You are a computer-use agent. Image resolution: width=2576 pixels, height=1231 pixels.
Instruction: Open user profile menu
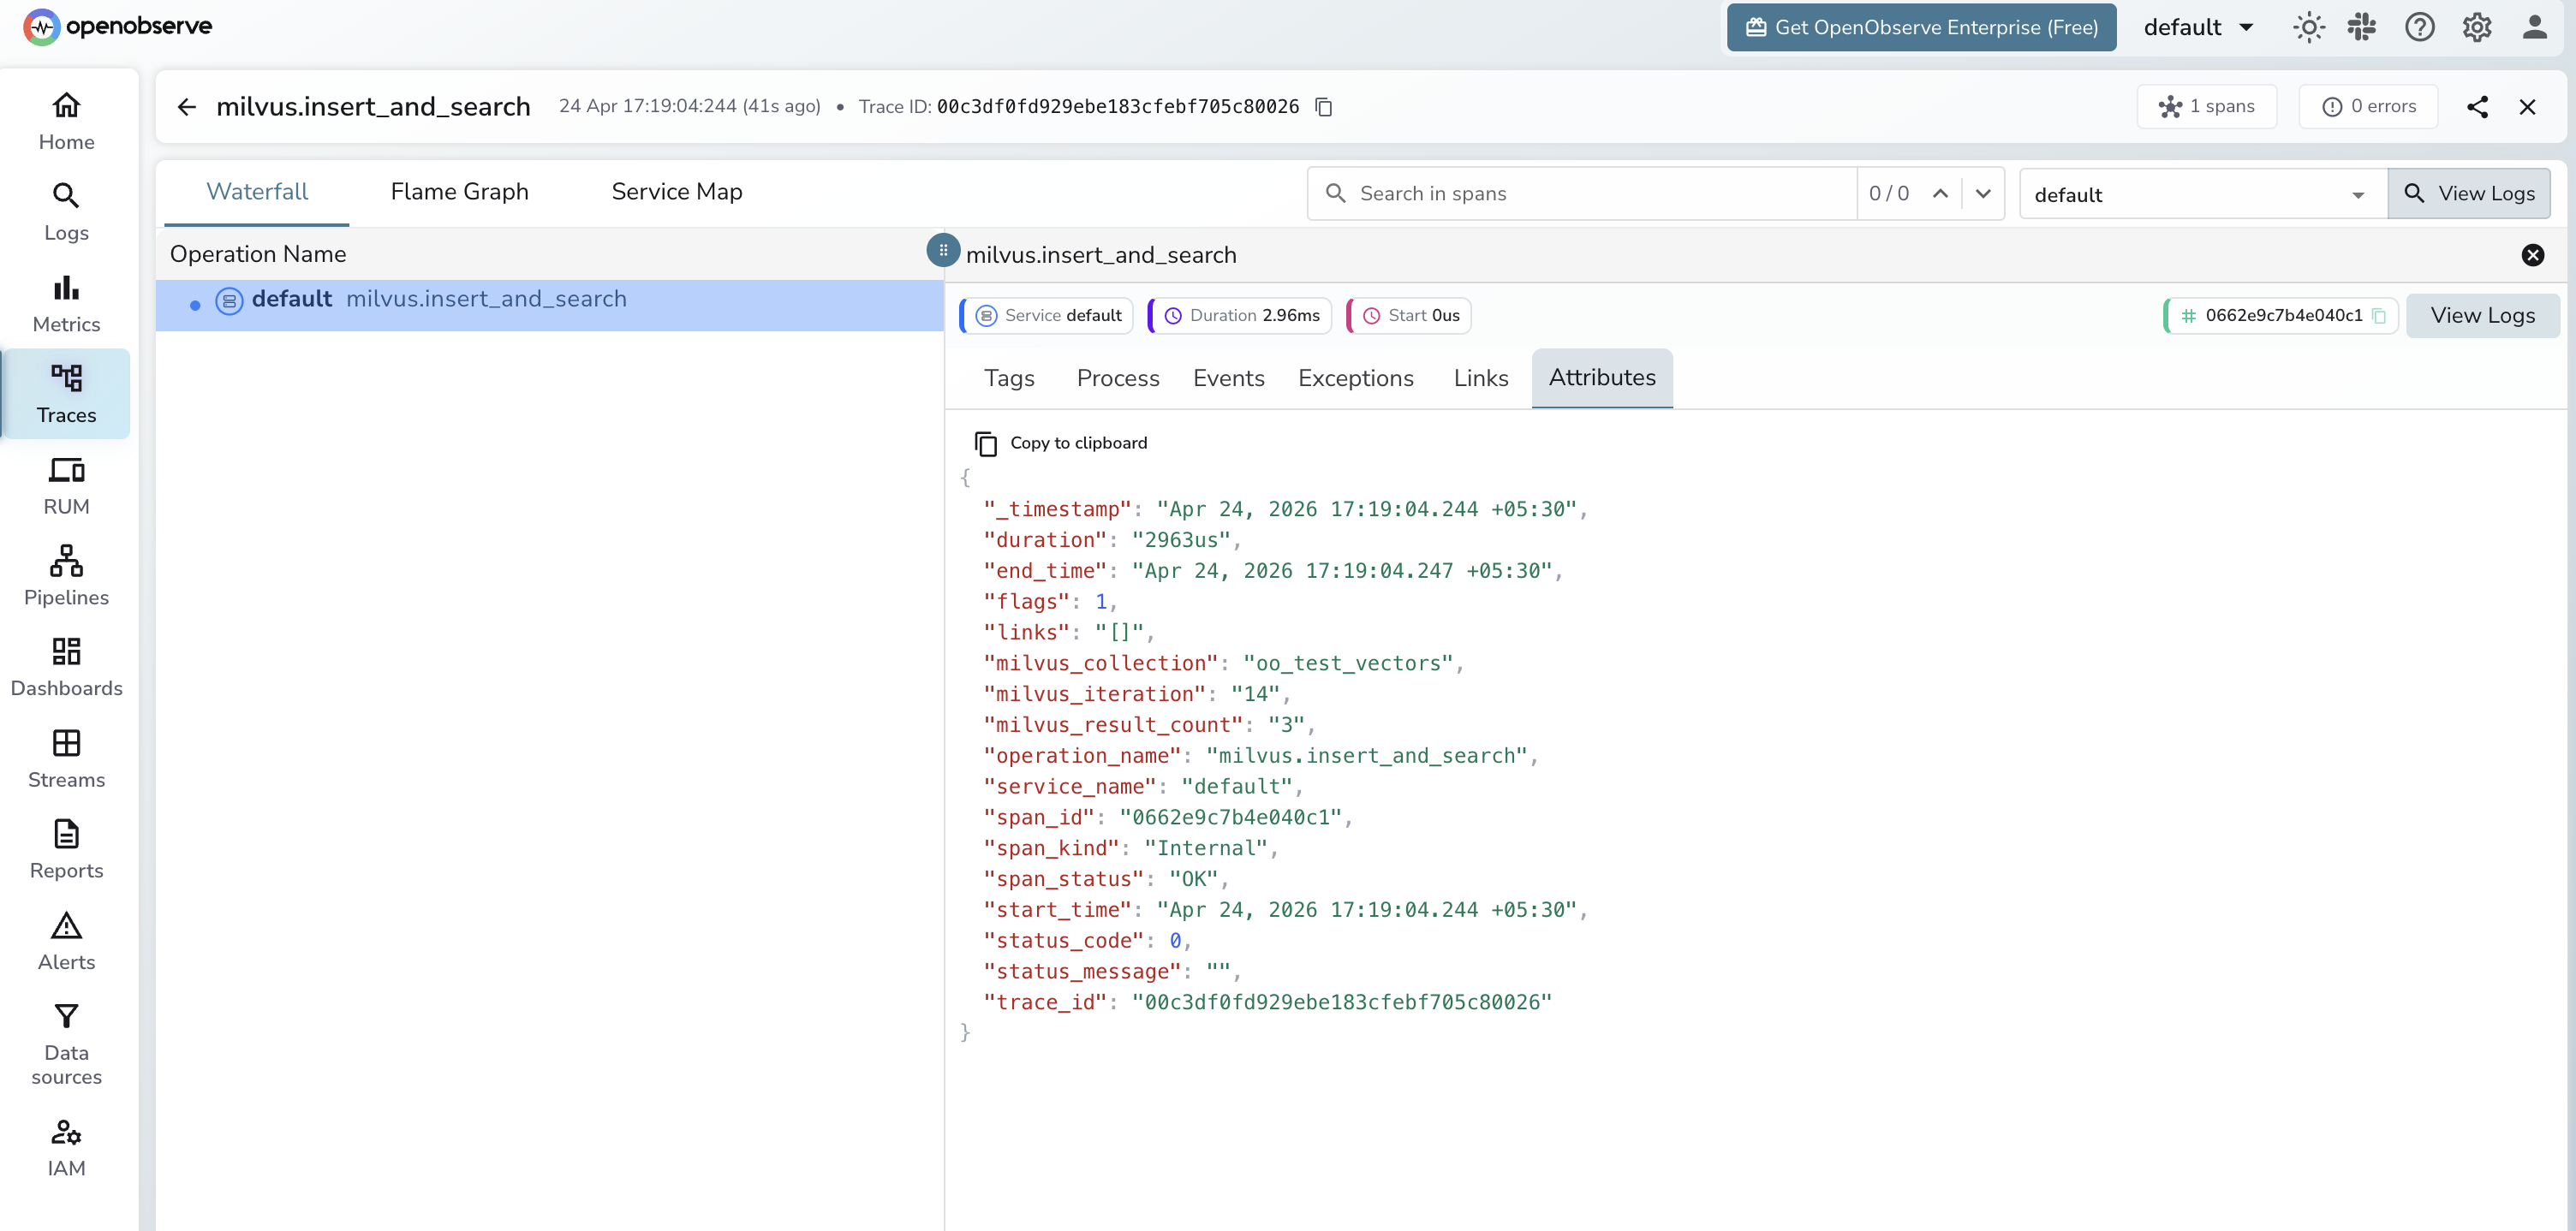pyautogui.click(x=2534, y=27)
